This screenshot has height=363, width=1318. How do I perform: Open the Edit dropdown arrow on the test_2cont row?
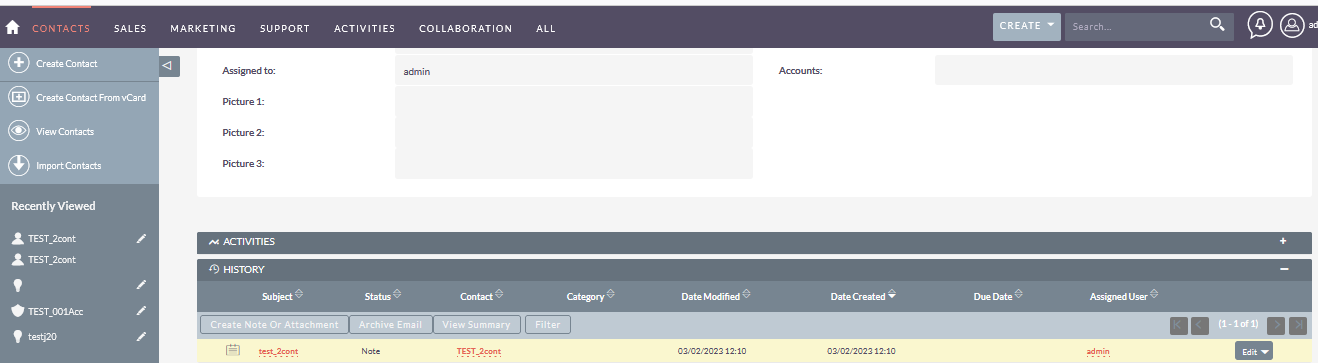pos(1266,352)
